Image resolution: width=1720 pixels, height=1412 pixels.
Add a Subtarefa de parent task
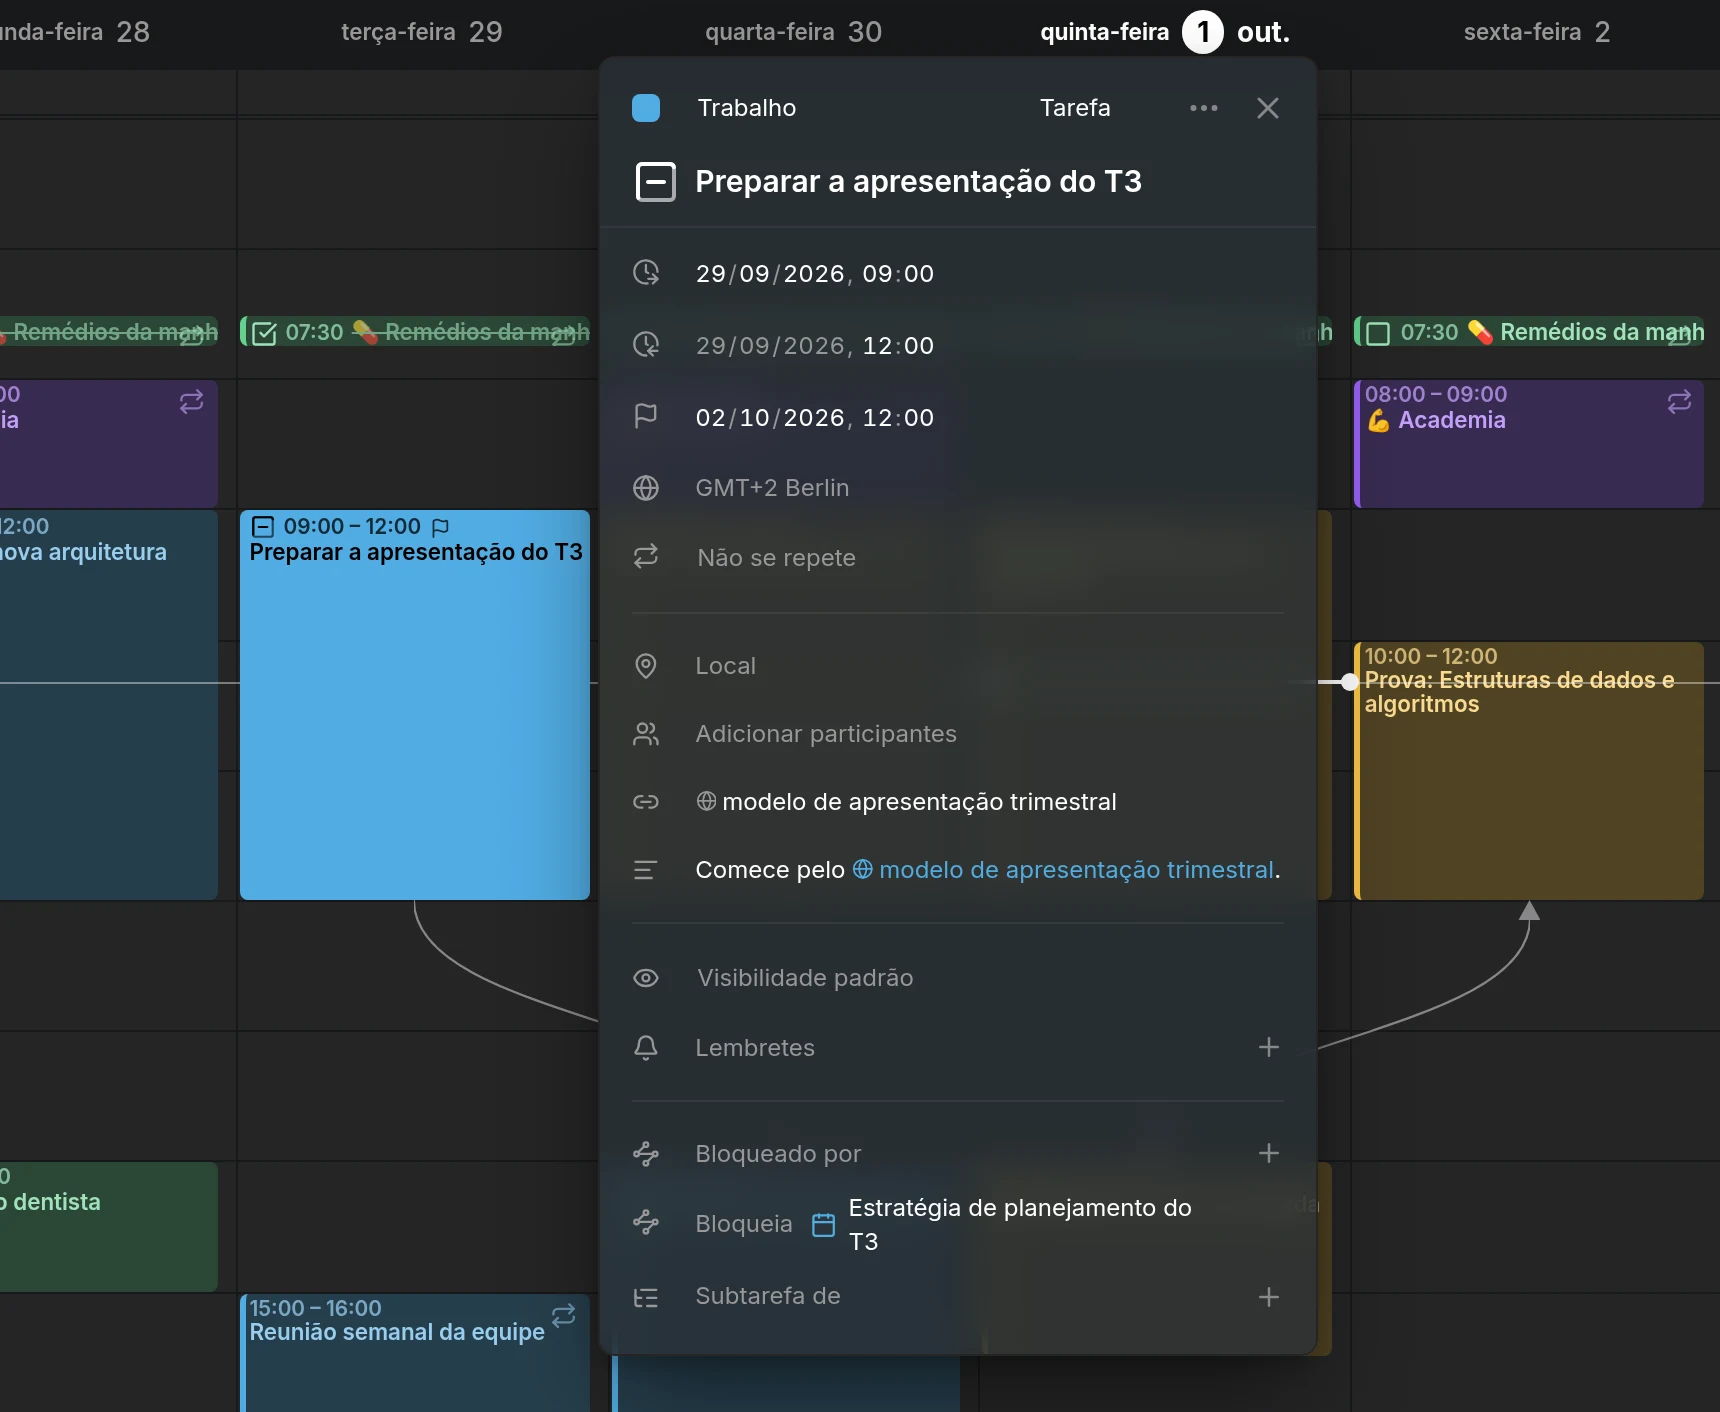pyautogui.click(x=1269, y=1297)
